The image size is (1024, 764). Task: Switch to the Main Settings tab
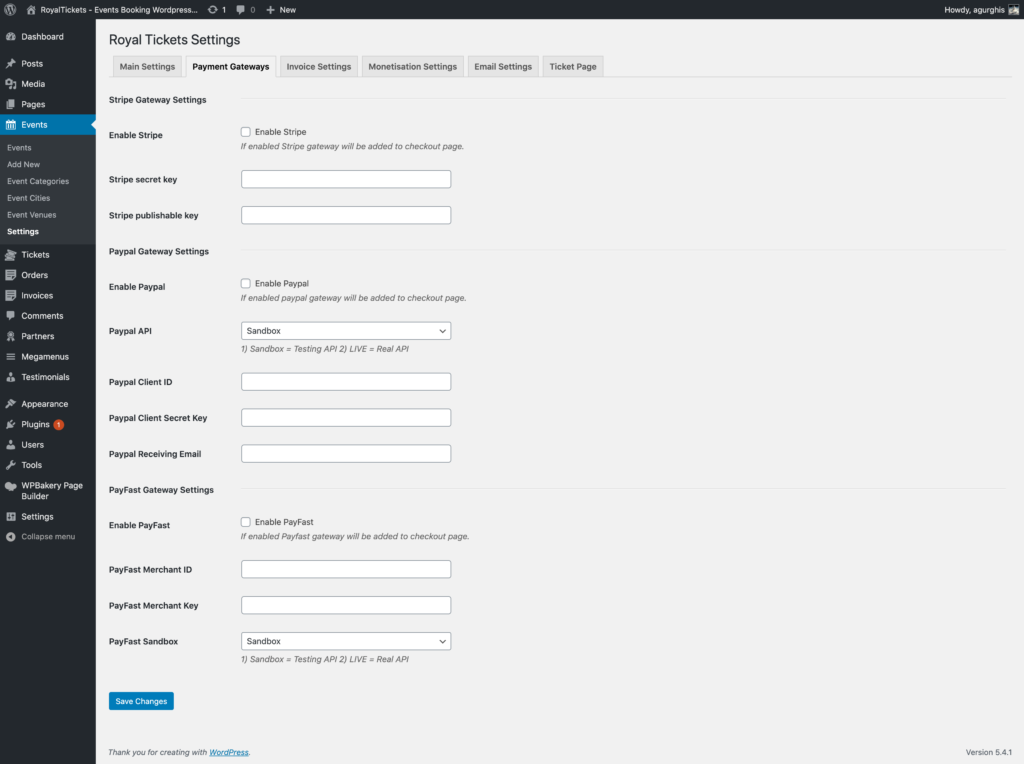click(x=148, y=67)
